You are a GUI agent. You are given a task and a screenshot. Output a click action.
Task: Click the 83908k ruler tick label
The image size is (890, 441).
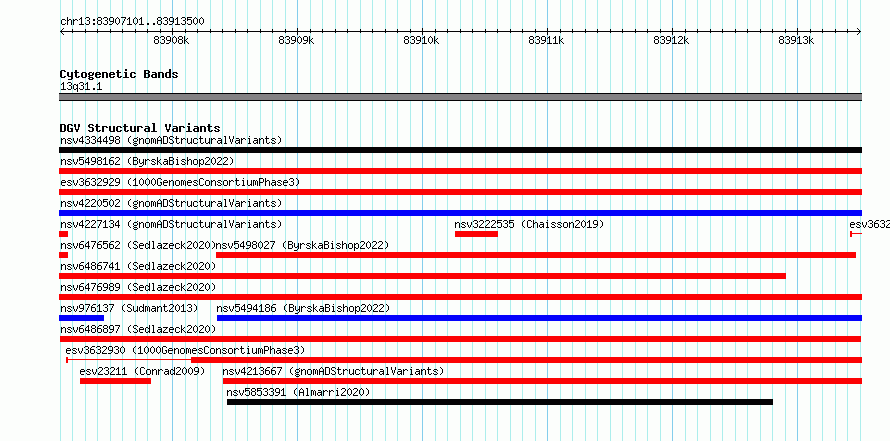[x=171, y=40]
